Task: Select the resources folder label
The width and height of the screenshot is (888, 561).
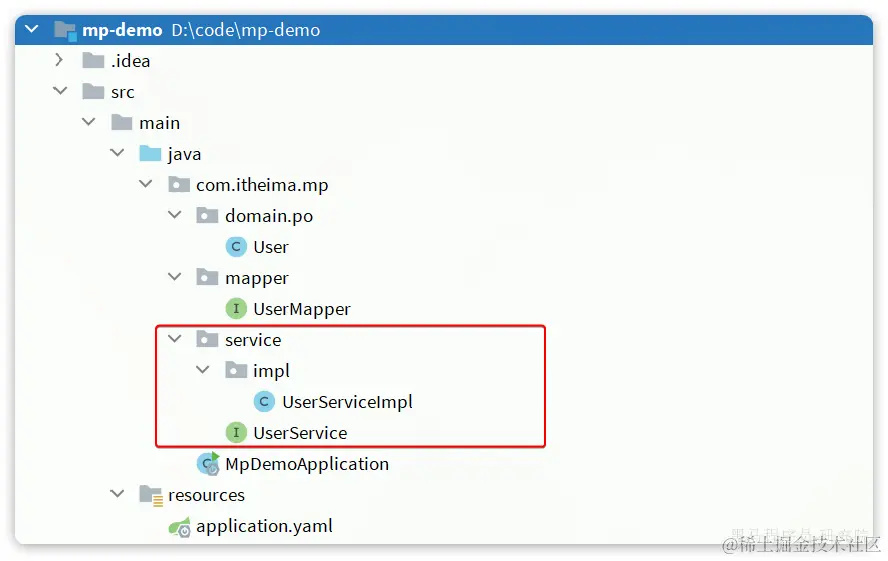Action: point(206,495)
